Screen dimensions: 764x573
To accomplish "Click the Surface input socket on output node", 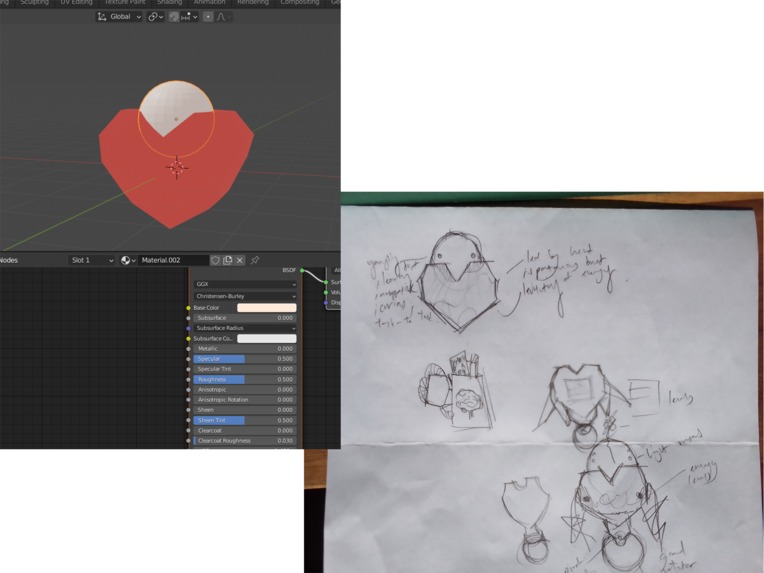I will (x=326, y=283).
